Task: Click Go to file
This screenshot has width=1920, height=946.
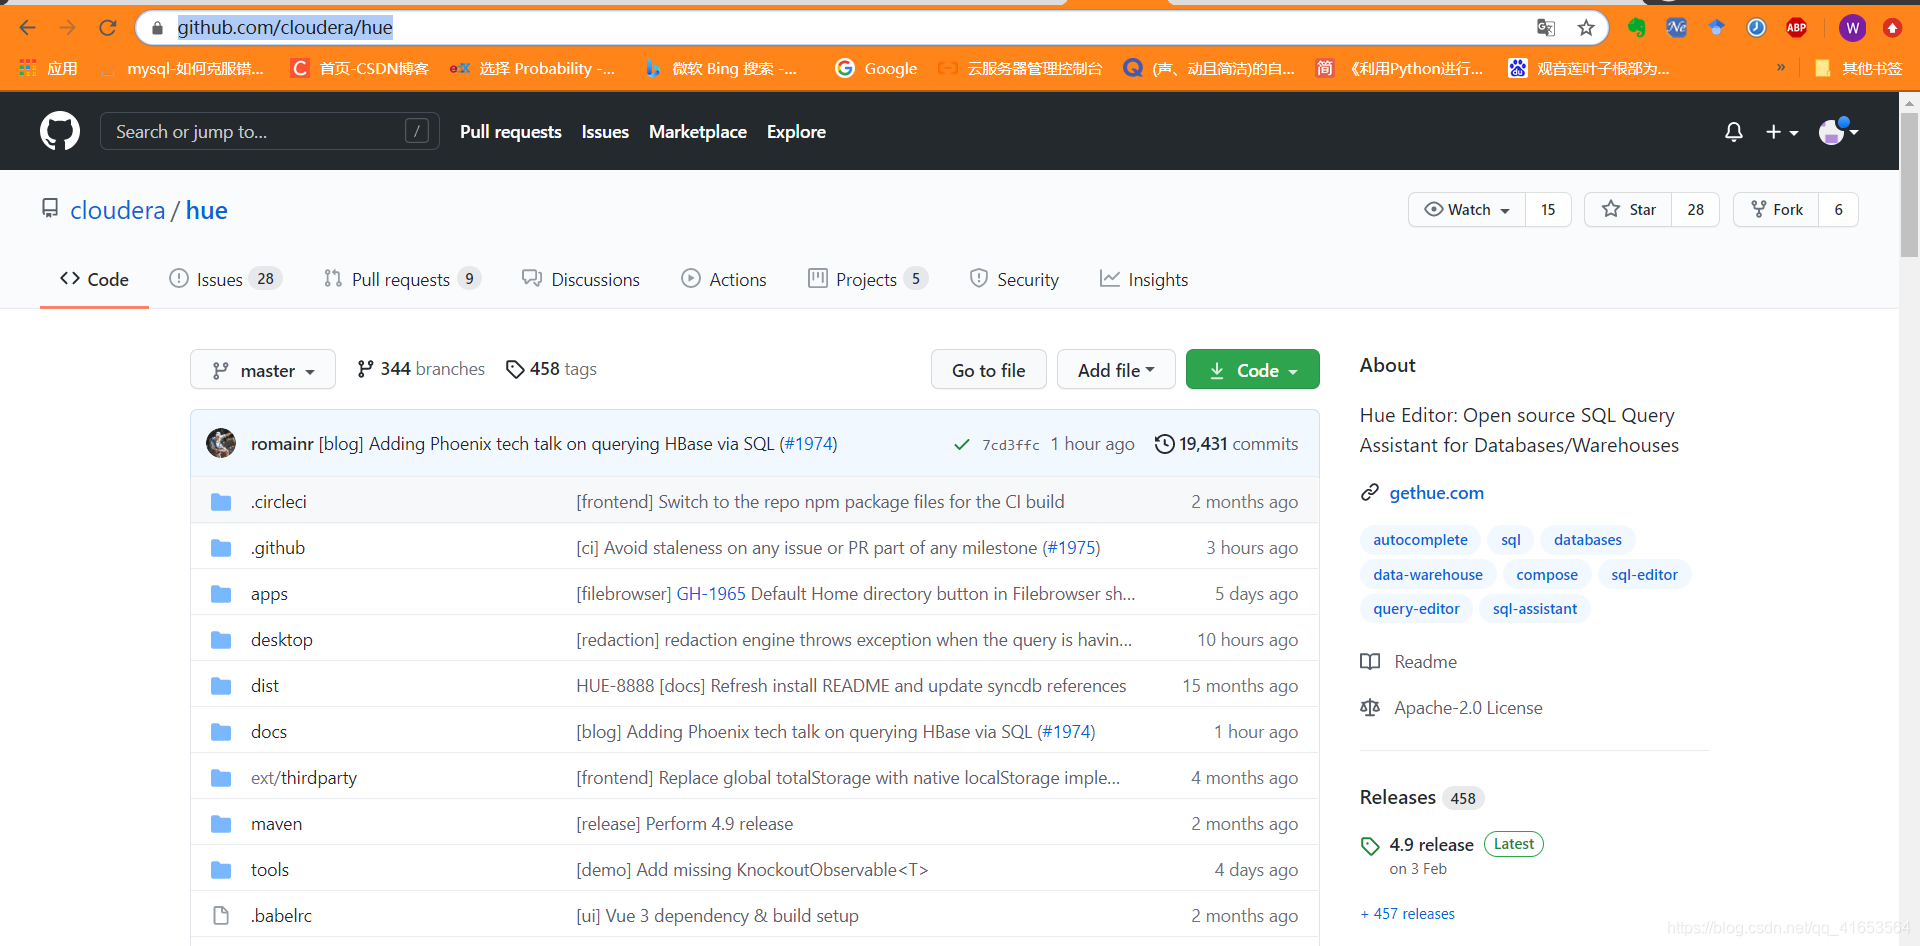Action: [988, 370]
